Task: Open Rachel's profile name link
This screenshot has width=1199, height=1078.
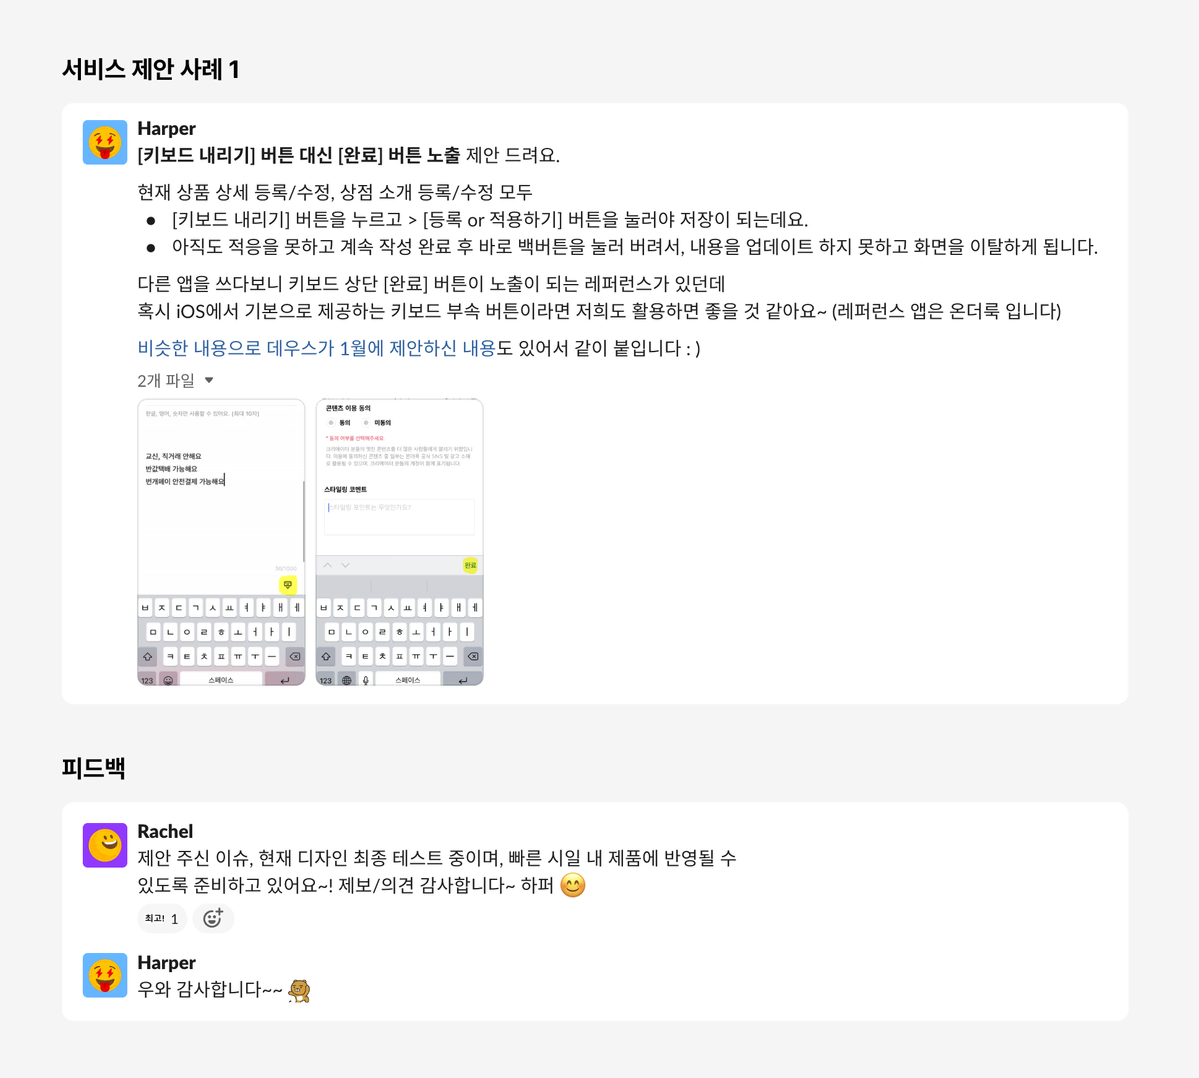Action: pyautogui.click(x=165, y=831)
